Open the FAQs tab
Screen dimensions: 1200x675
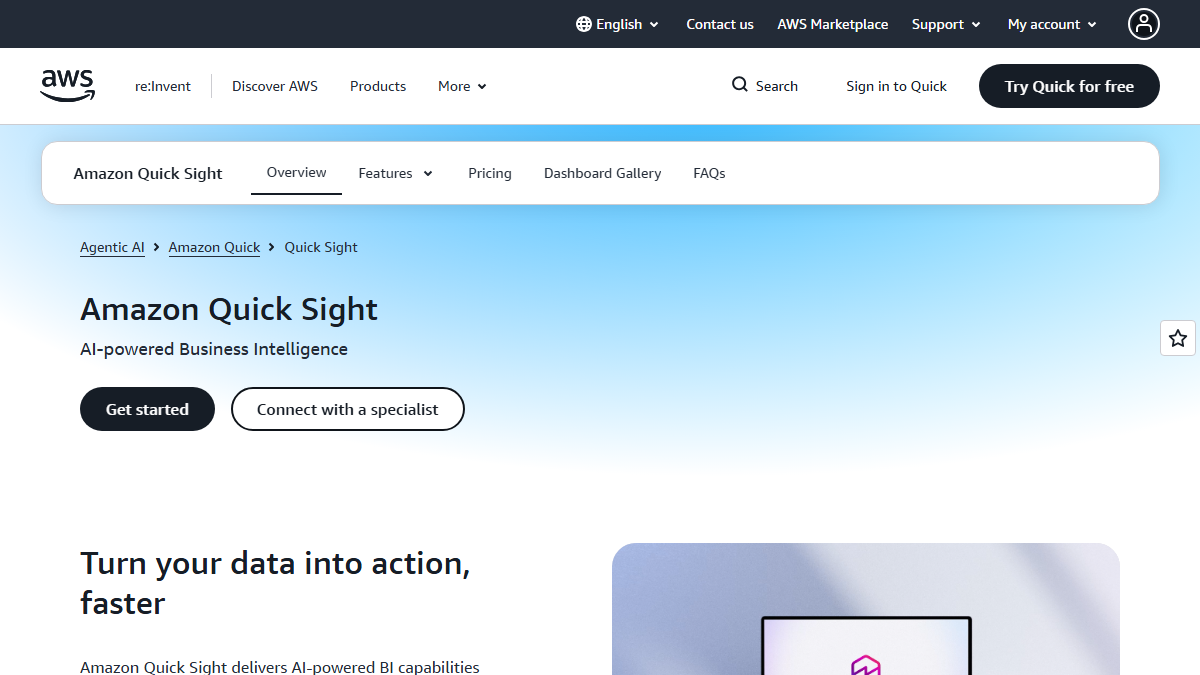point(709,173)
